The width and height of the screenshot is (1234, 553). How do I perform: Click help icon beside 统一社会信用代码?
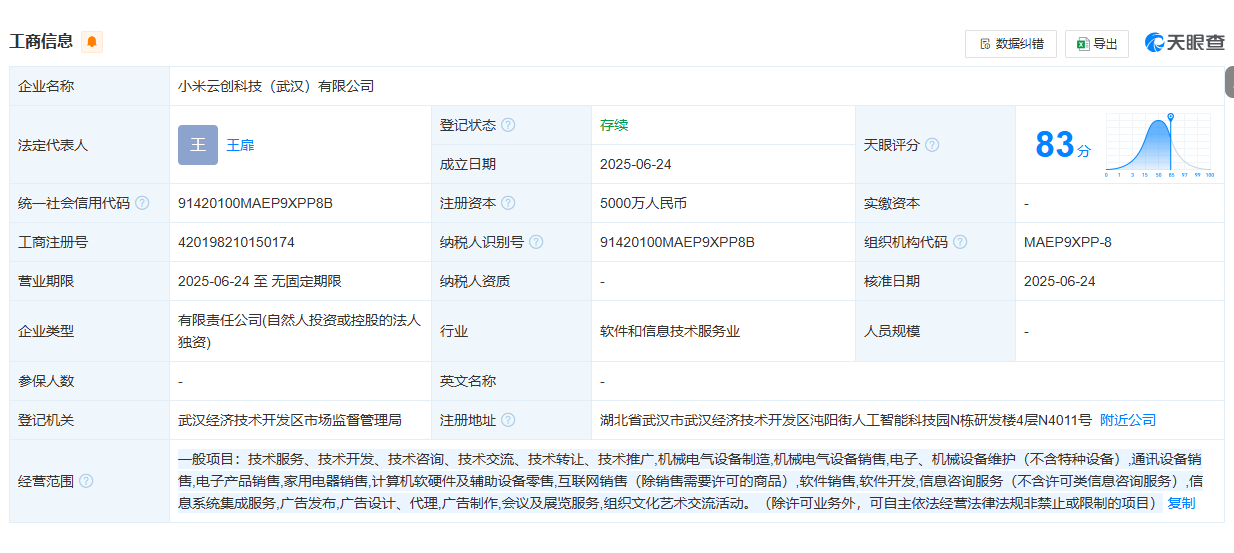(142, 203)
